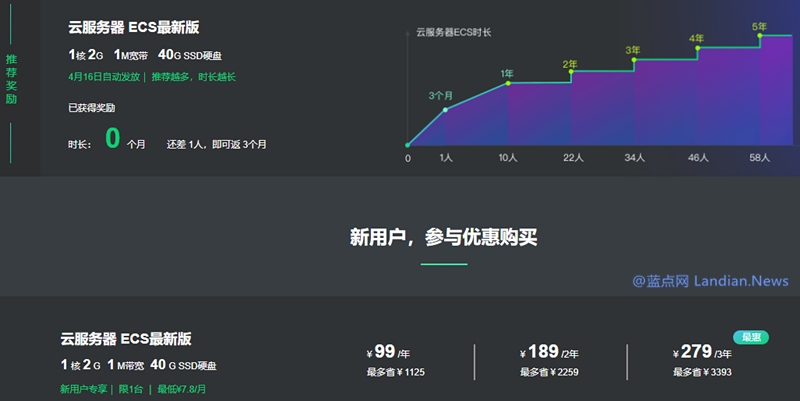The width and height of the screenshot is (800, 401).
Task: Click 新用户专享 green text in bottom section
Action: (x=82, y=388)
